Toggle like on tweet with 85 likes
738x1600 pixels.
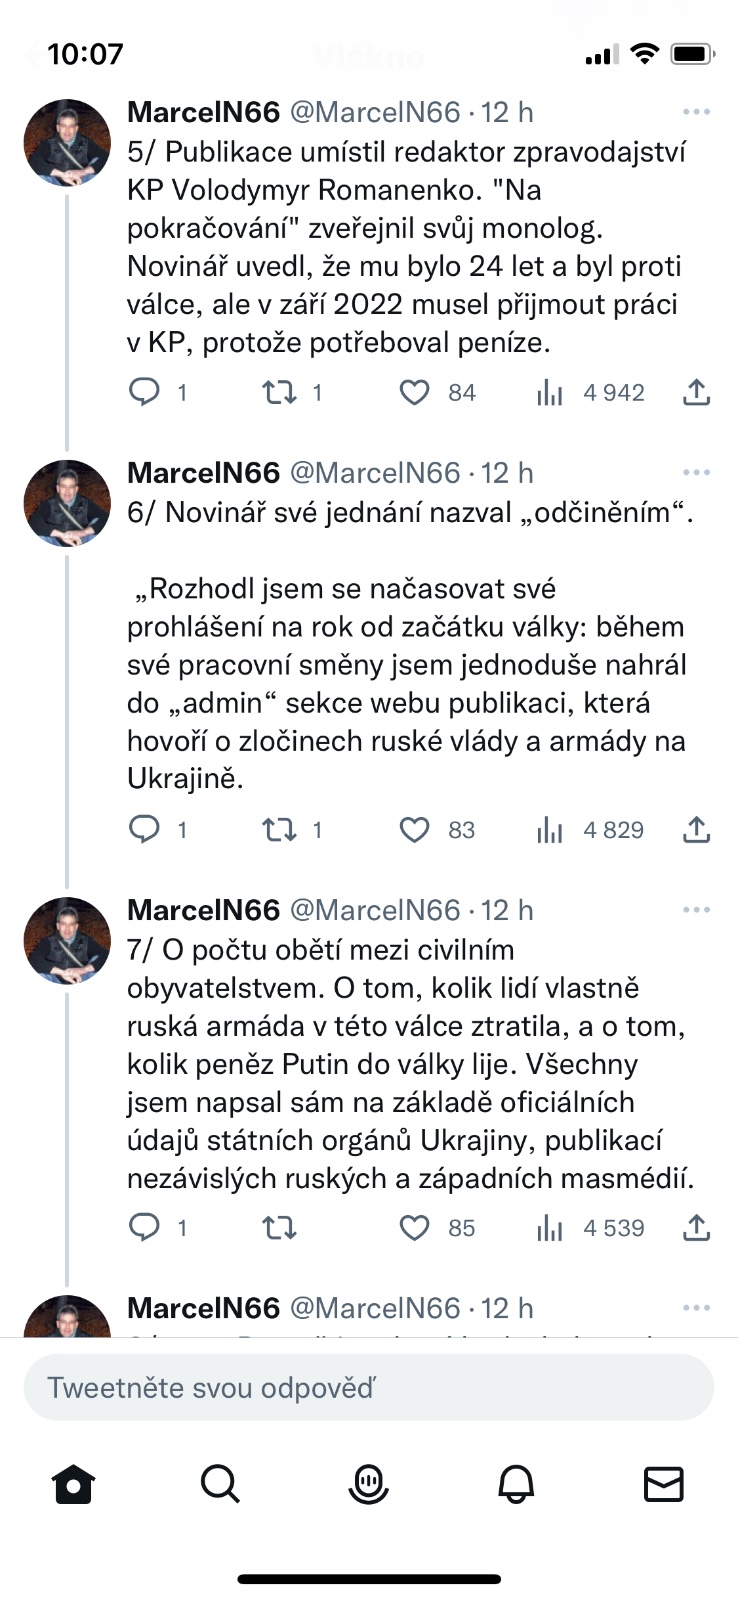(x=414, y=1227)
